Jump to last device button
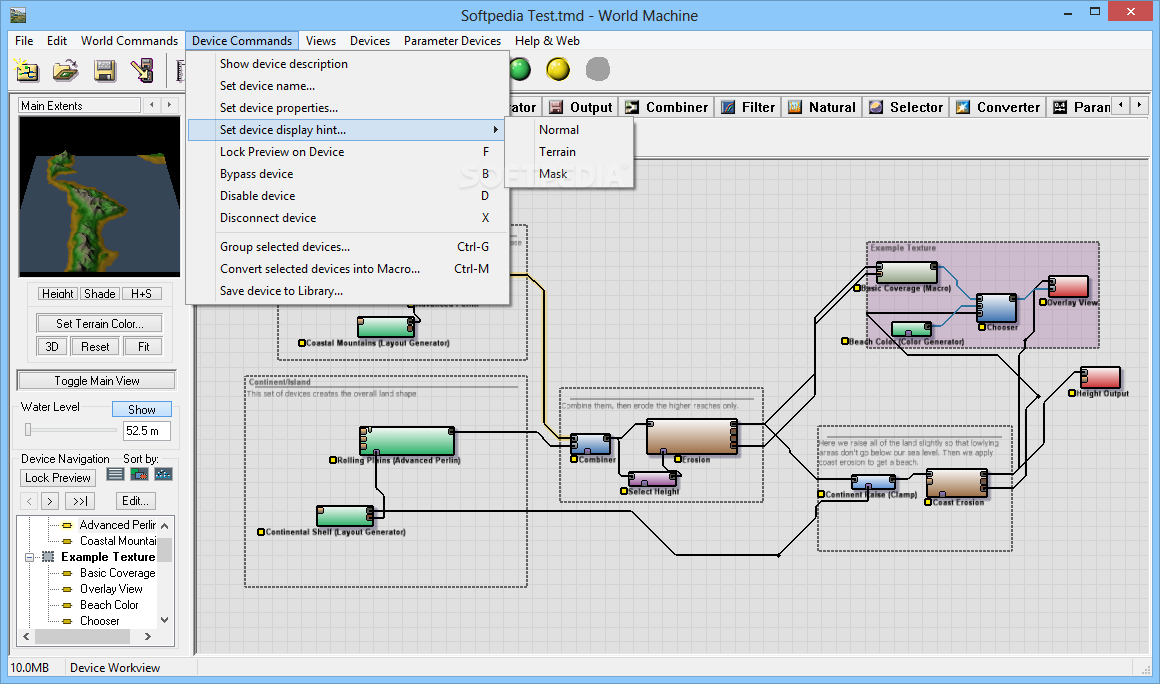The width and height of the screenshot is (1160, 684). [80, 501]
